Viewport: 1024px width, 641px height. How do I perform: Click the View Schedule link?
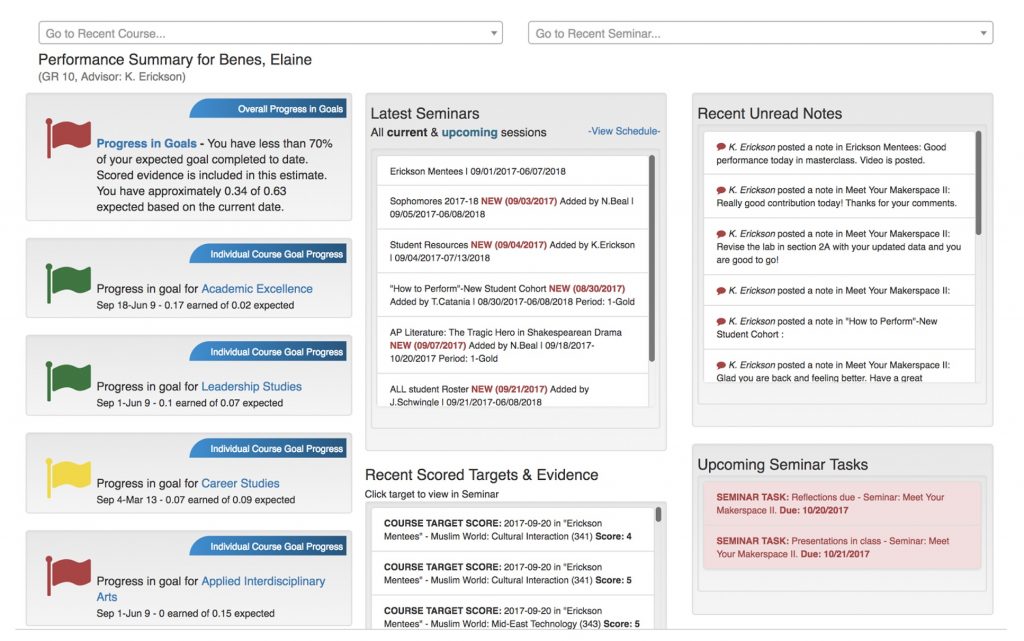point(624,131)
